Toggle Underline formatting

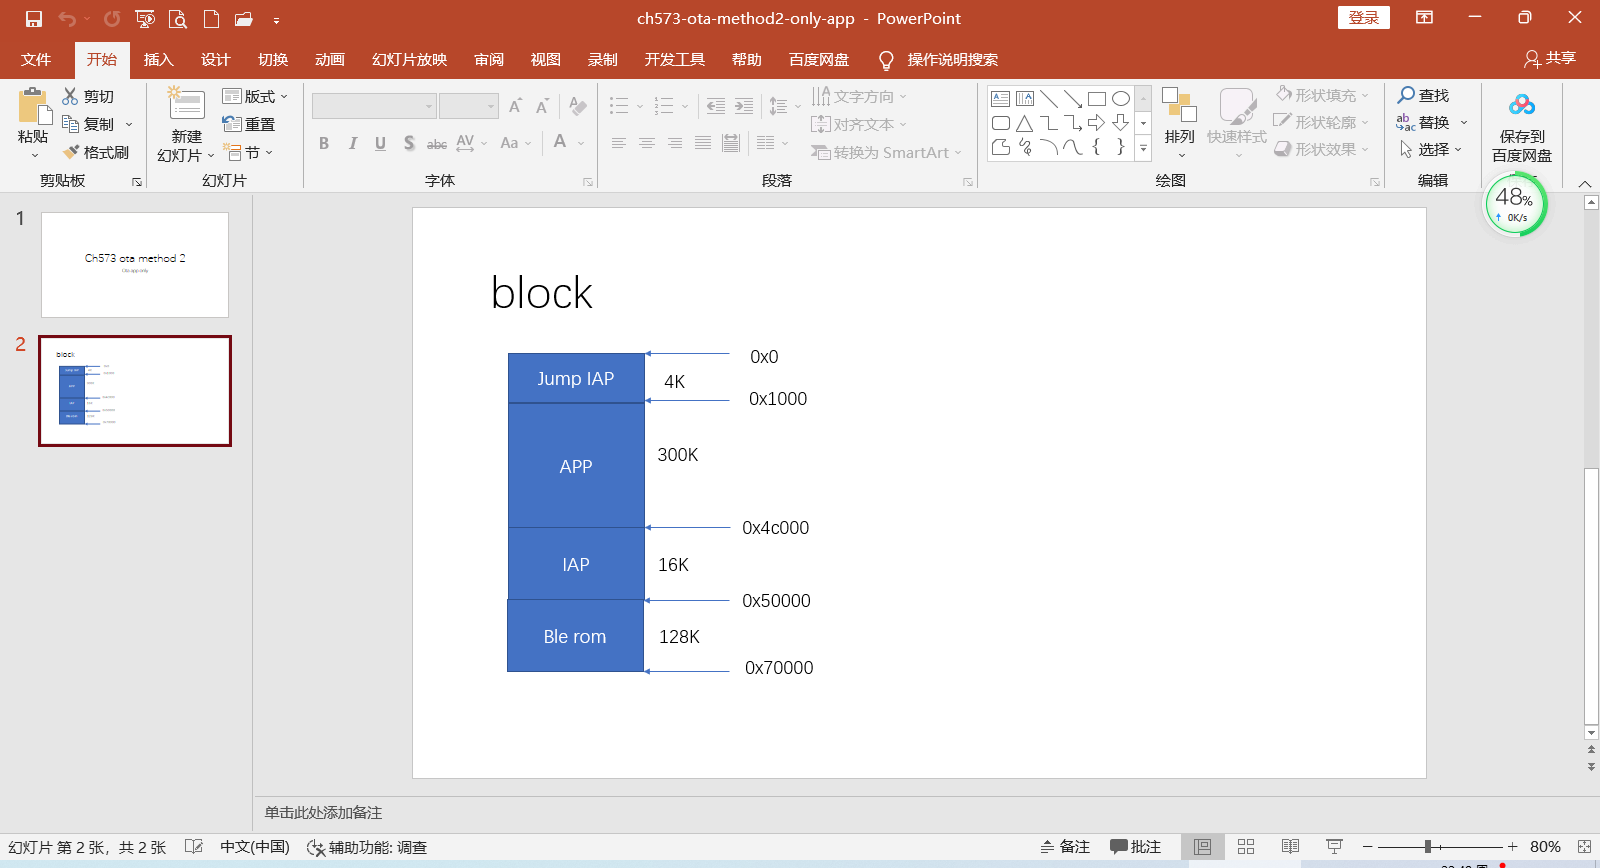380,144
